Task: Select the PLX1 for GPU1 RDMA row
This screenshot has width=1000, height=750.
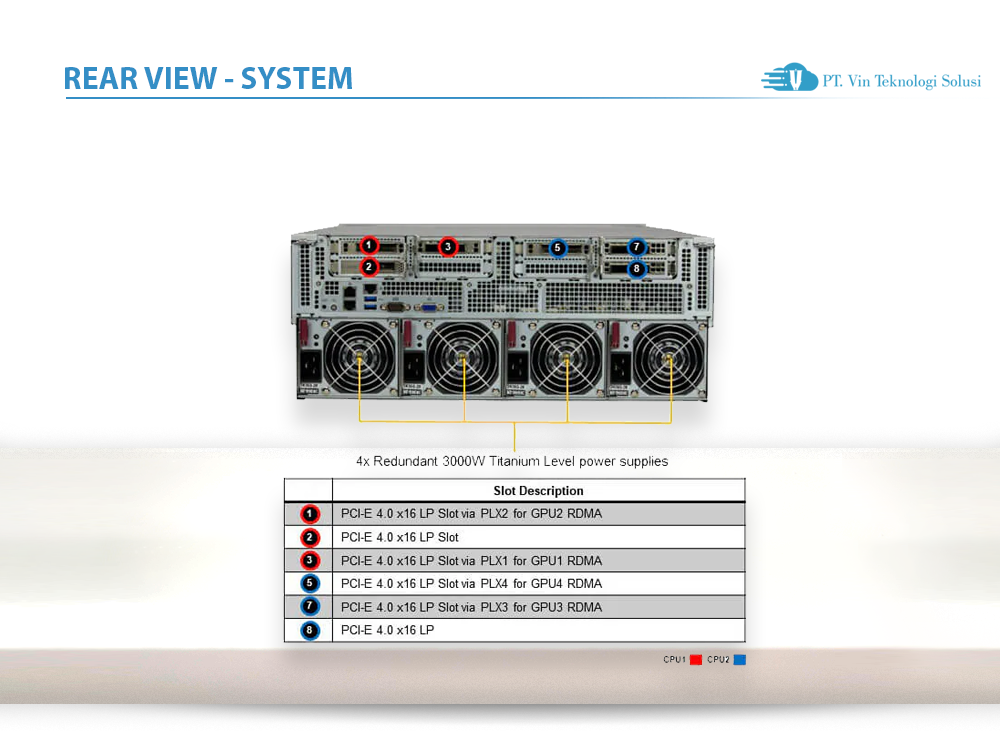Action: [513, 560]
